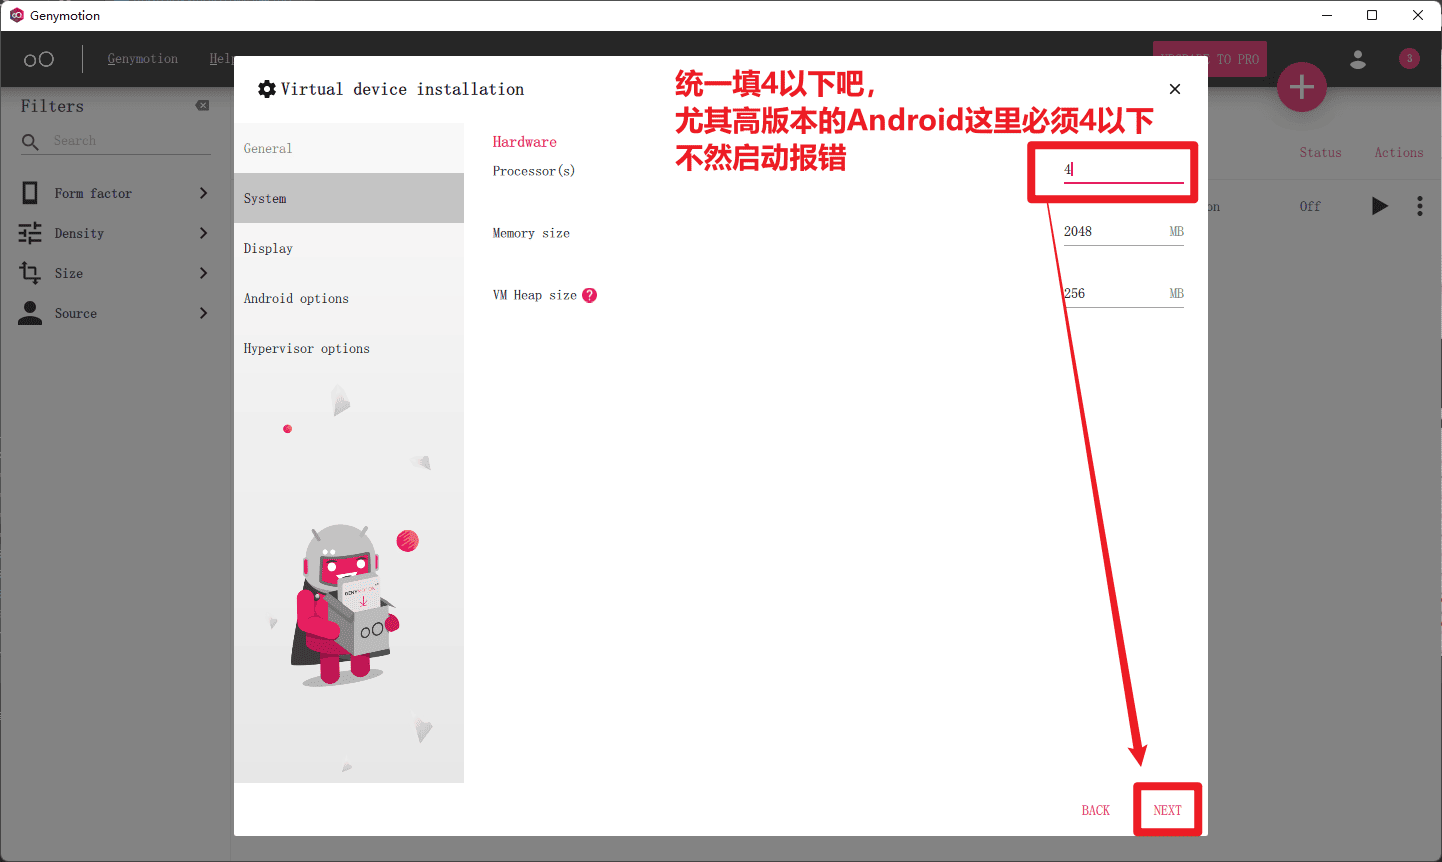Close the Virtual device installation dialog
1442x862 pixels.
1175,89
